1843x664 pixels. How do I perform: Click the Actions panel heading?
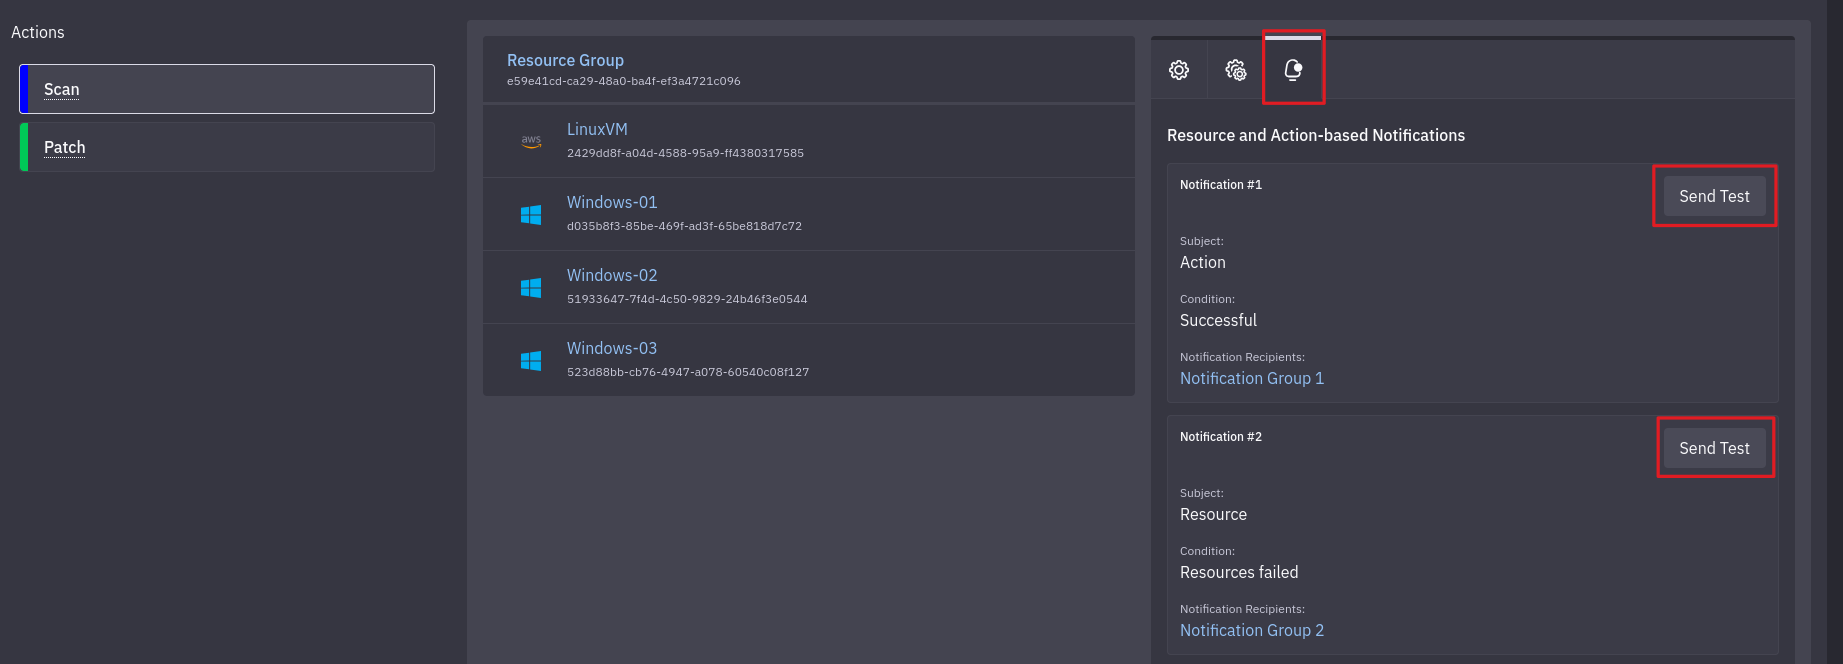(38, 32)
